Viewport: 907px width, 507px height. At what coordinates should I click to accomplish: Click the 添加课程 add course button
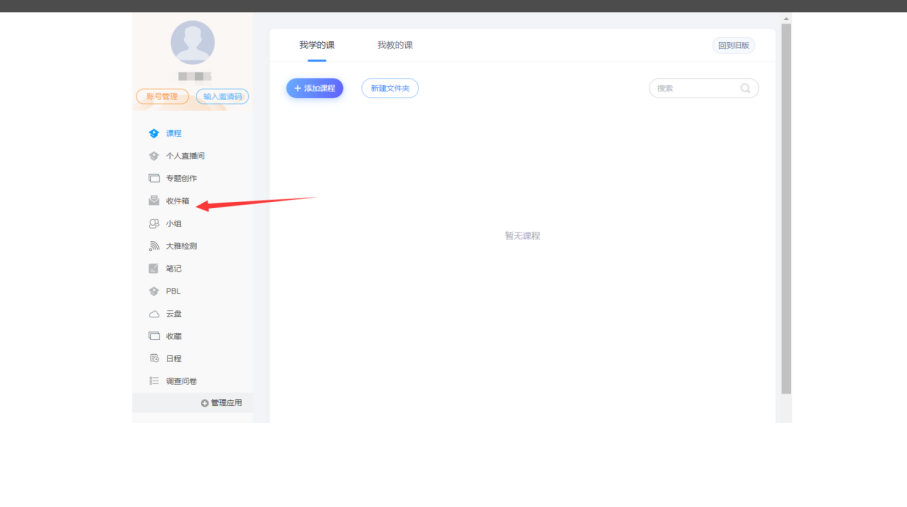point(315,88)
